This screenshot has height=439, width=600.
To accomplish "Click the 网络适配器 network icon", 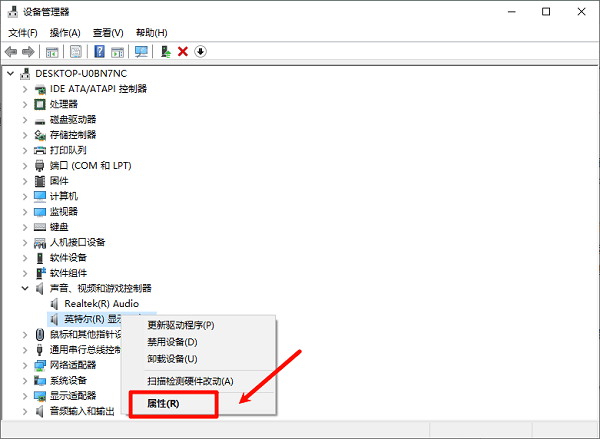I will click(40, 365).
